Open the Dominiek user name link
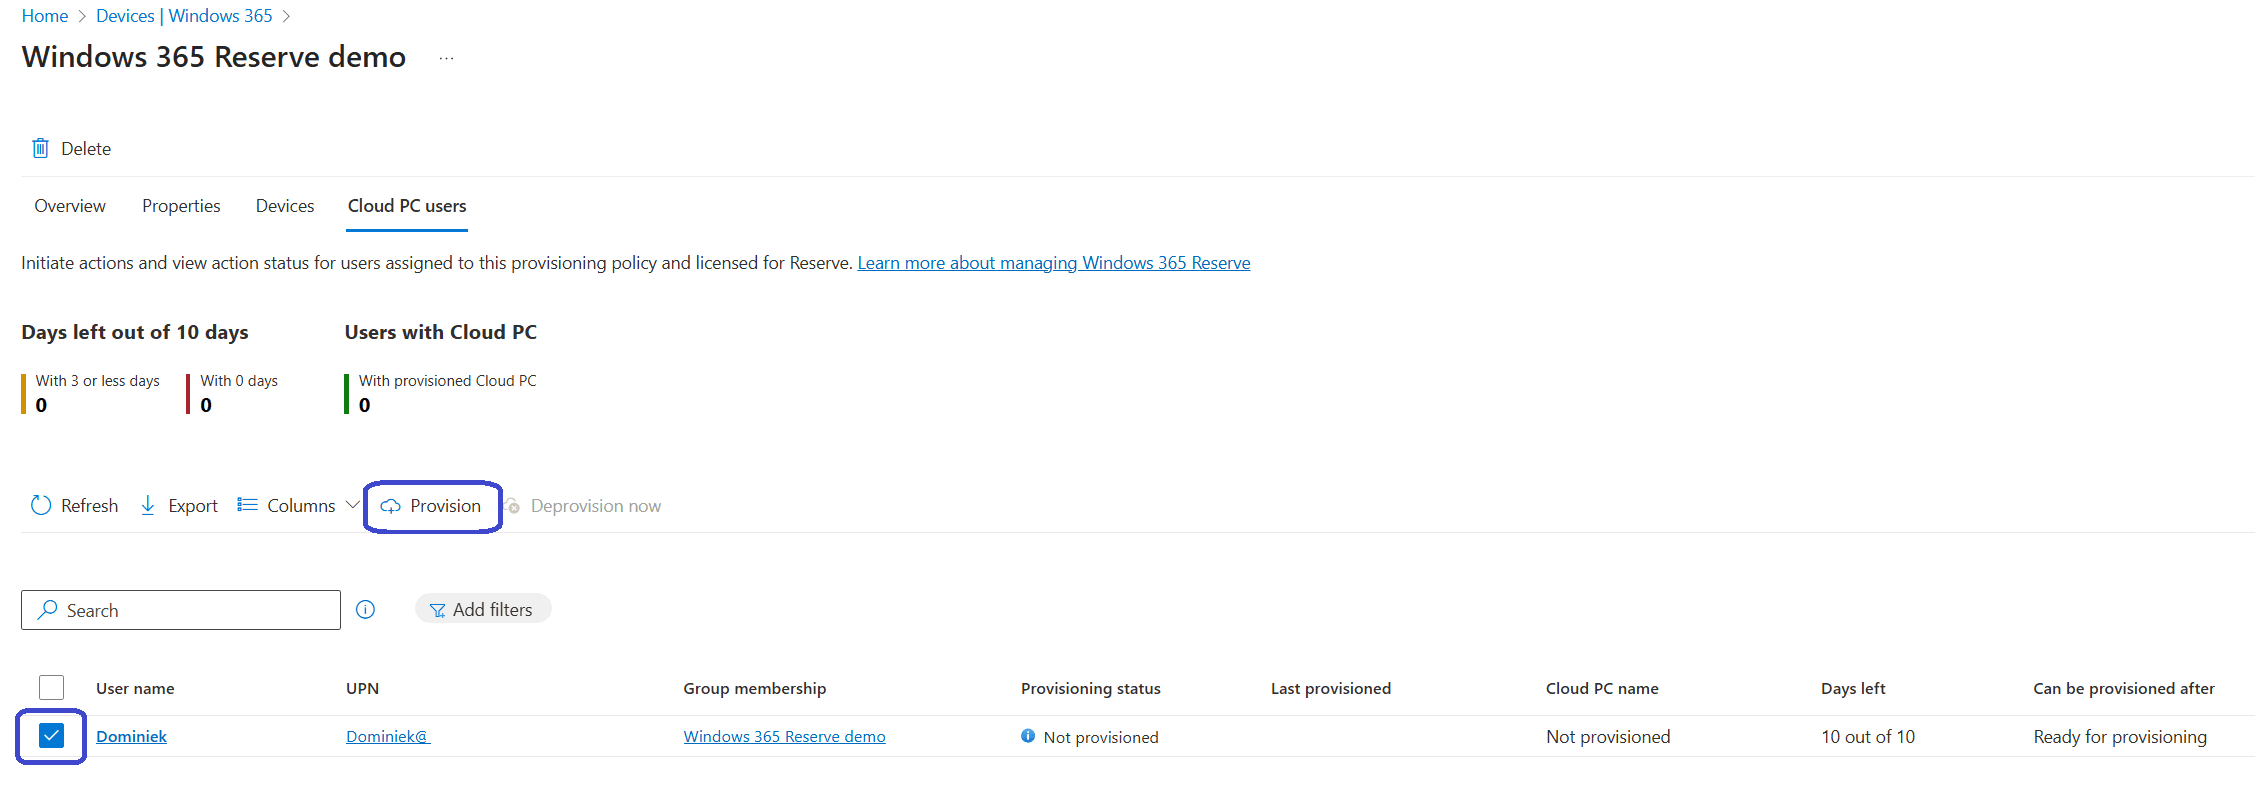 coord(131,736)
